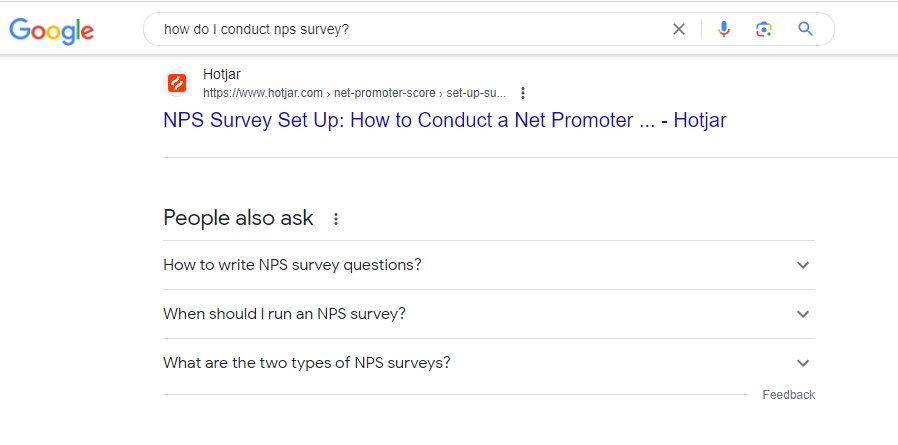Open three-dot options beside People also ask
The height and width of the screenshot is (445, 898).
336,219
